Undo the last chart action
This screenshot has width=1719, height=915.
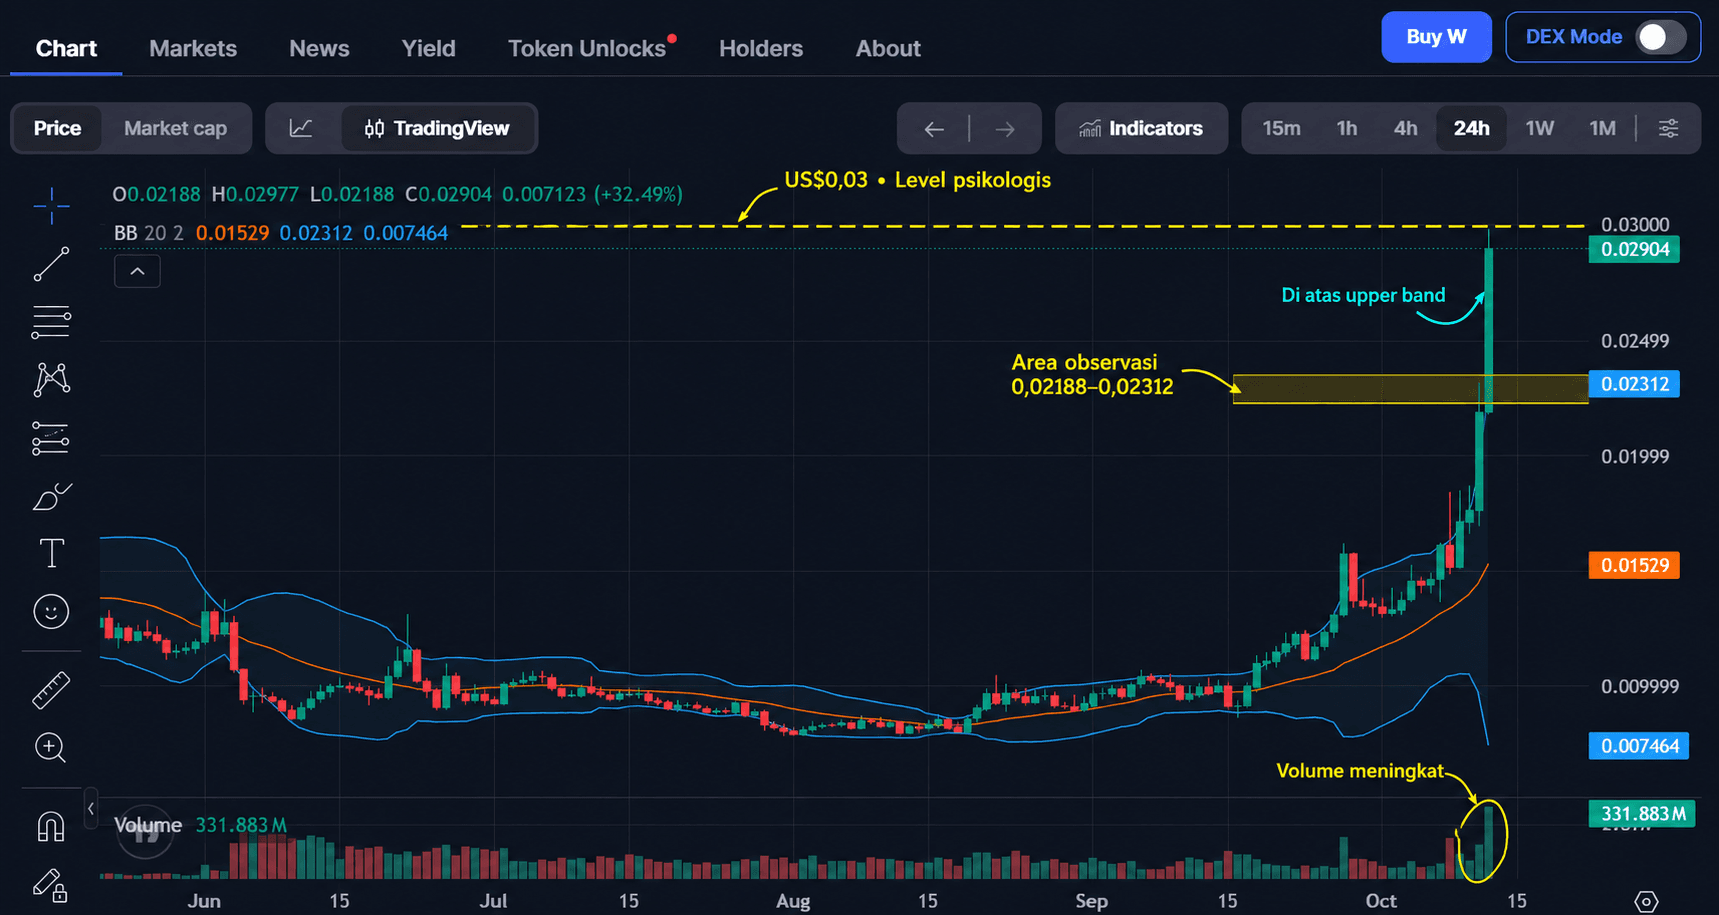[x=934, y=129]
